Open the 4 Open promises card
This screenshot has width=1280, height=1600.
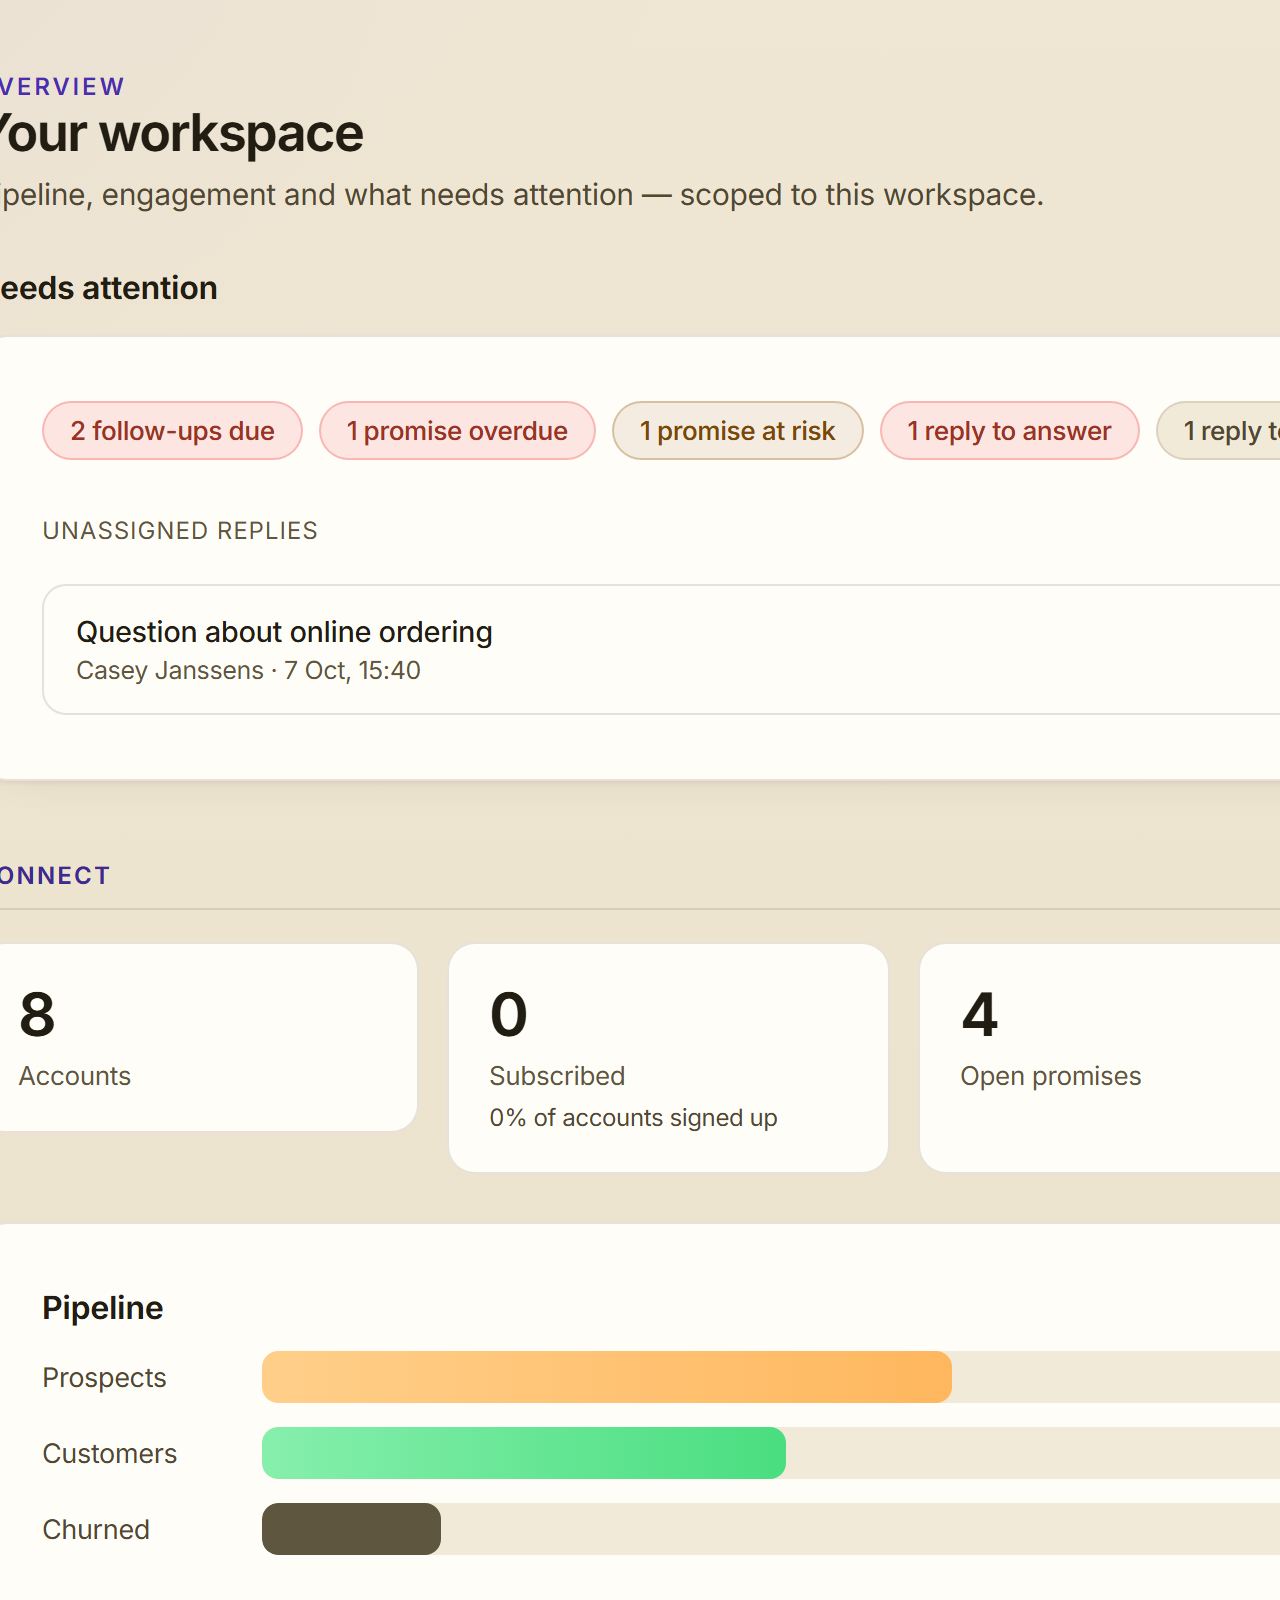[1100, 1058]
